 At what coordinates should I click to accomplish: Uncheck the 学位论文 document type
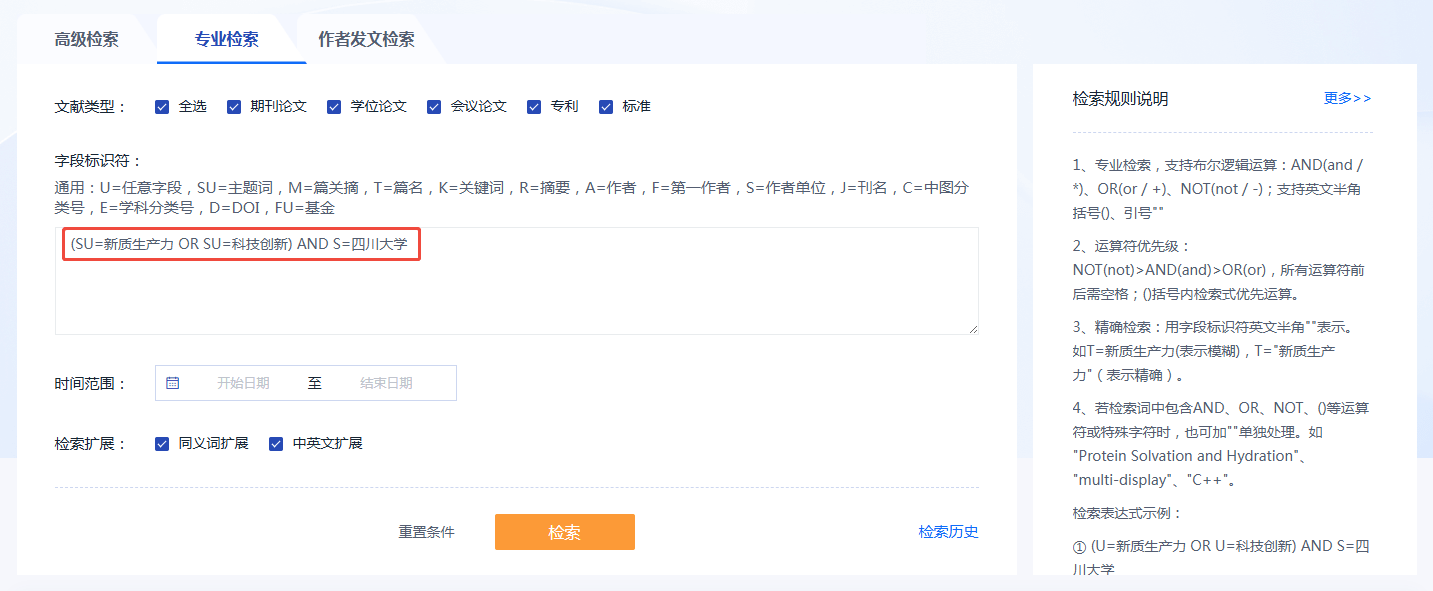(334, 107)
